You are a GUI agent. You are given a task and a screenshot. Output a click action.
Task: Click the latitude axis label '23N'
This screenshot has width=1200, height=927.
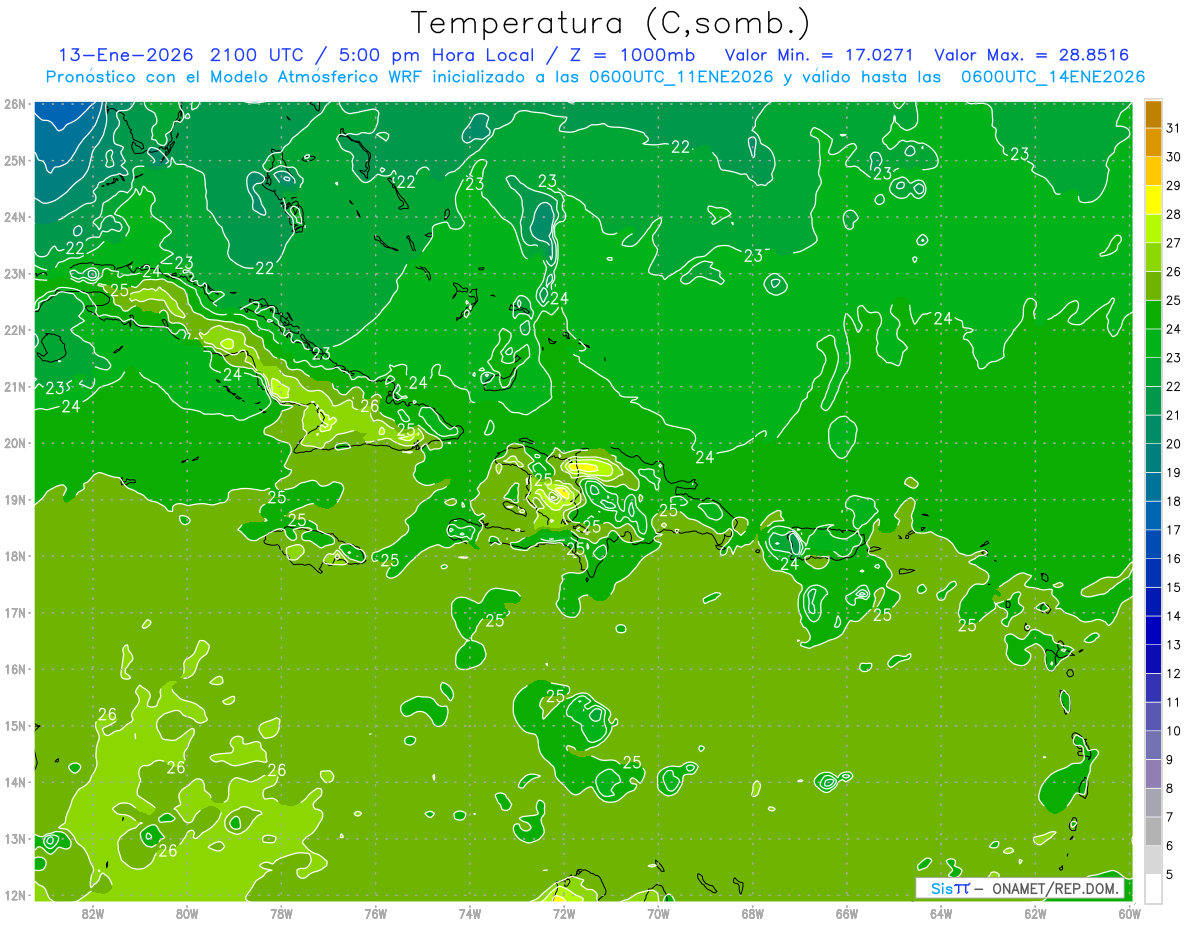14,273
